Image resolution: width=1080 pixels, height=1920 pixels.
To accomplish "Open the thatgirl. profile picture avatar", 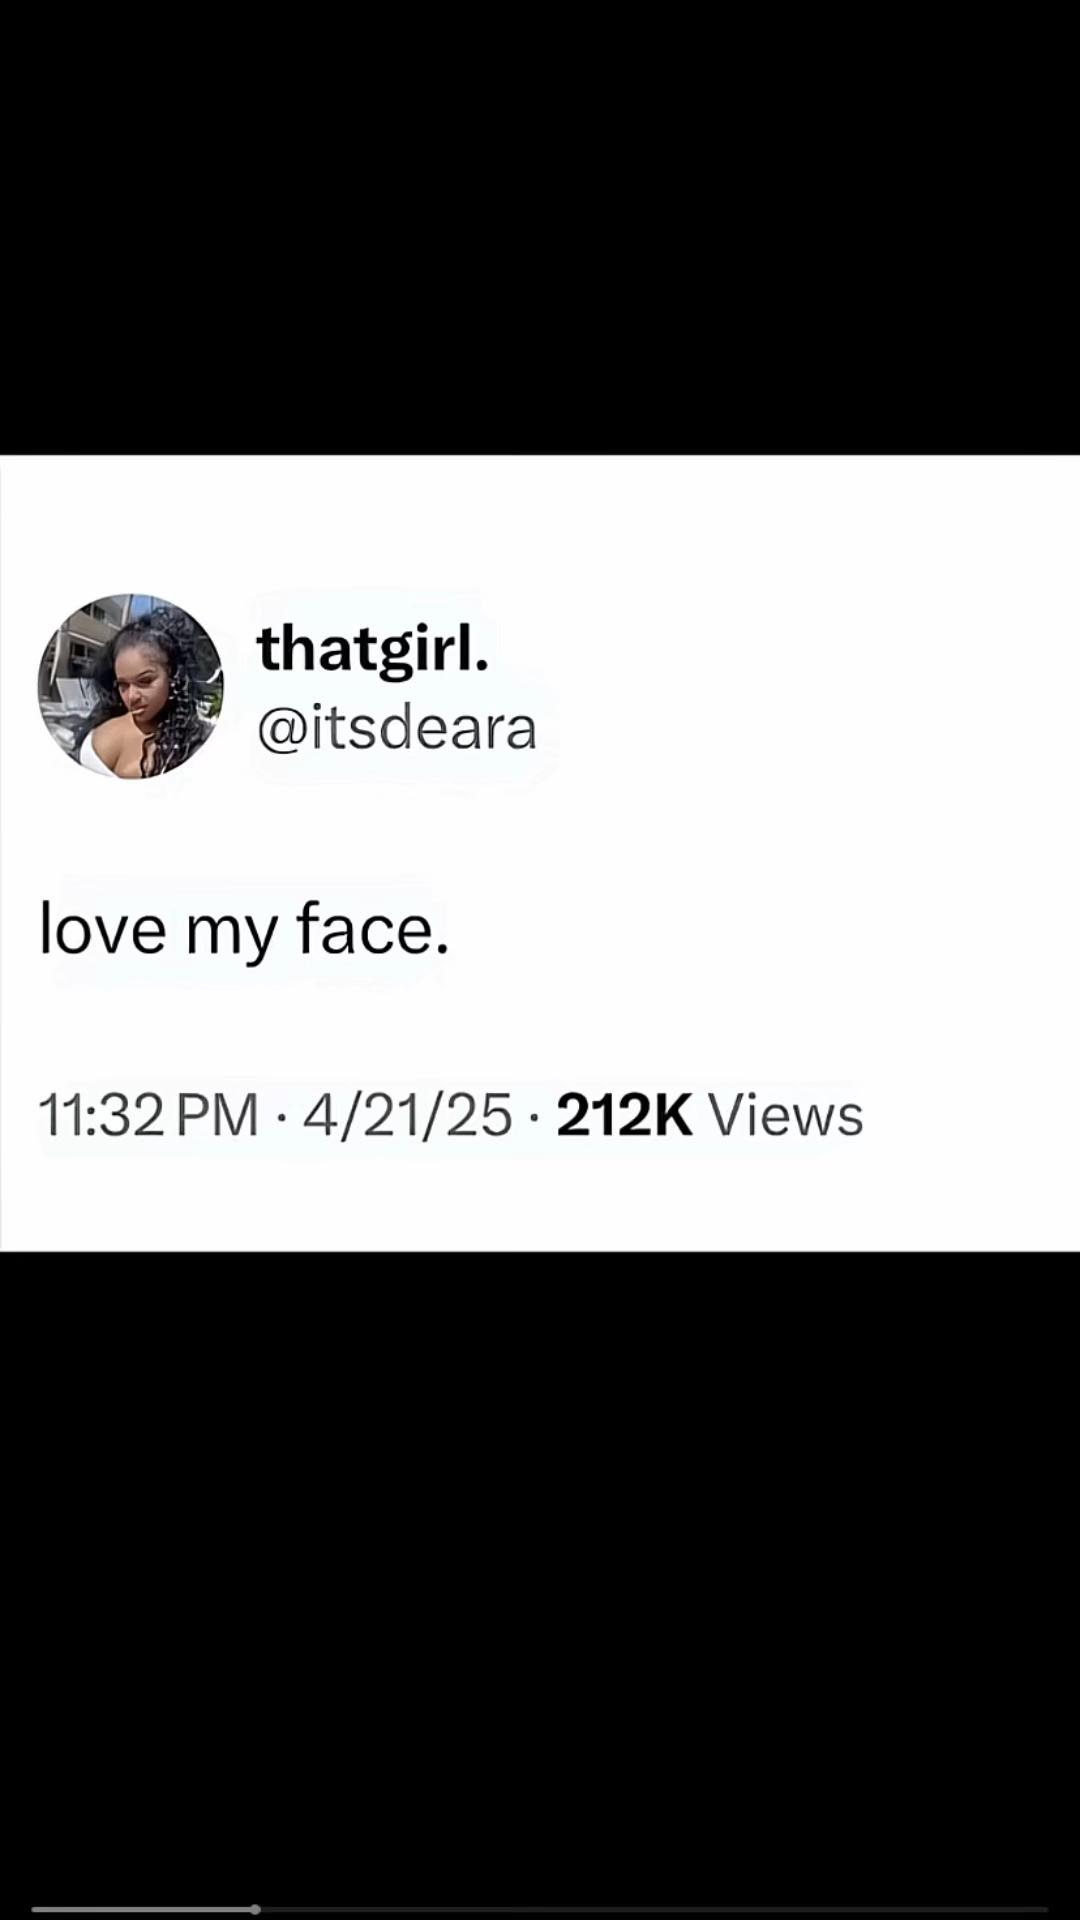I will tap(131, 686).
